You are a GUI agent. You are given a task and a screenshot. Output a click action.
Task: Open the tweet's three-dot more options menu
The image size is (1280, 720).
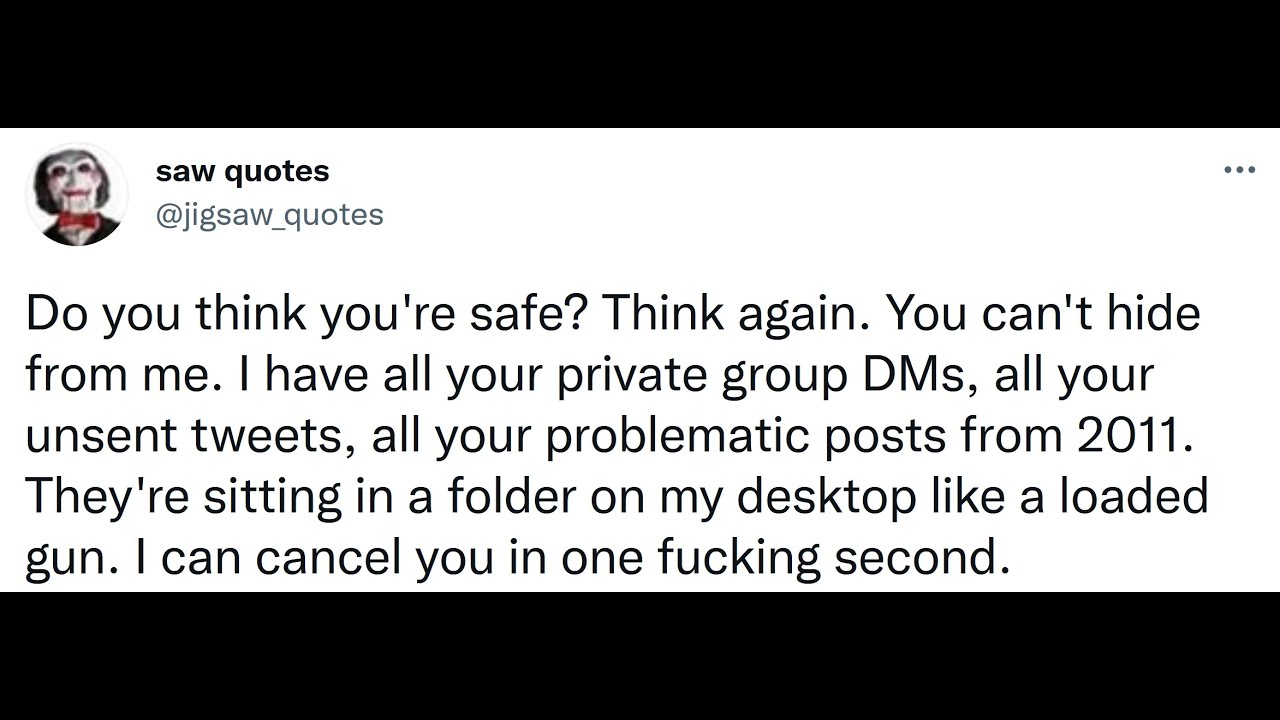pos(1239,170)
